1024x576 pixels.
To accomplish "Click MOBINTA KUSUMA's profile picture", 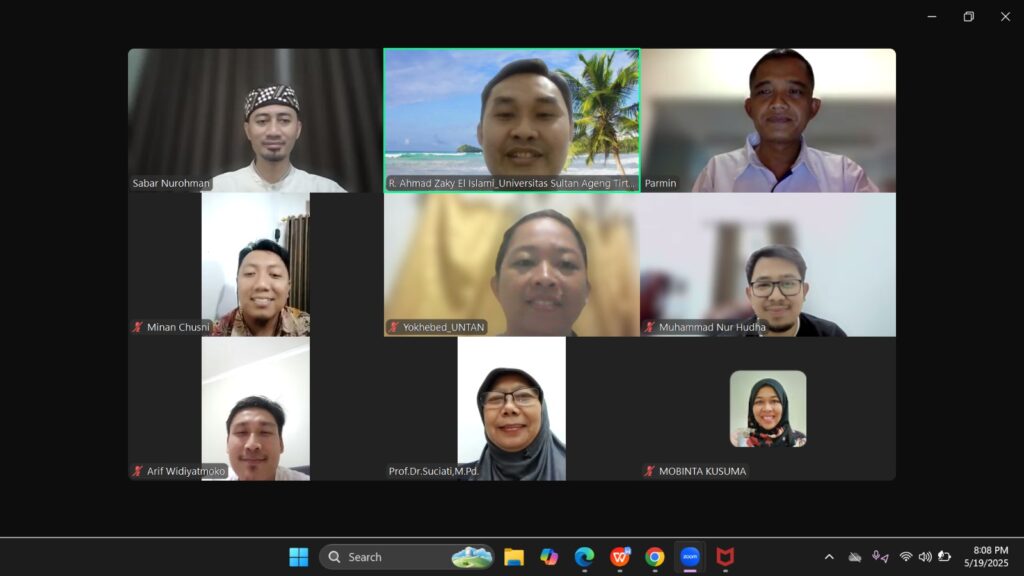I will point(768,409).
